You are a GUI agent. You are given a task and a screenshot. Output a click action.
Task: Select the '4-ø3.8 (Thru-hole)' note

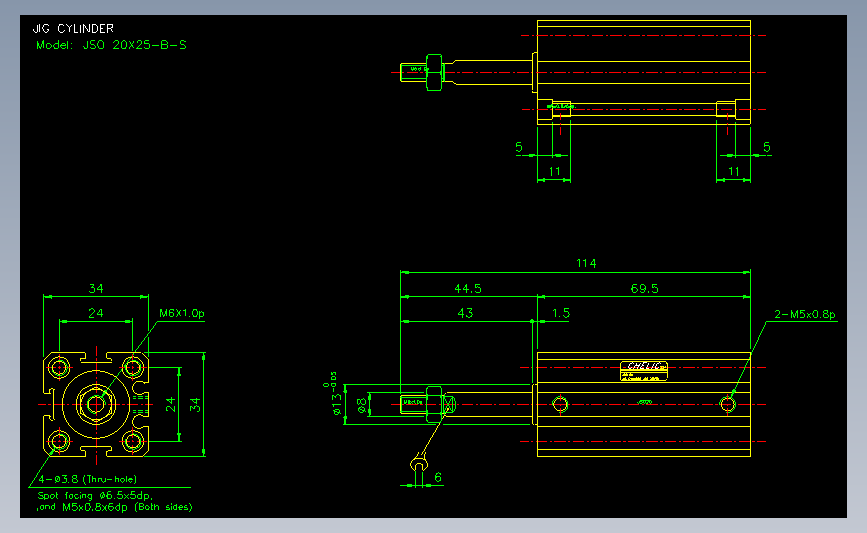click(x=87, y=479)
